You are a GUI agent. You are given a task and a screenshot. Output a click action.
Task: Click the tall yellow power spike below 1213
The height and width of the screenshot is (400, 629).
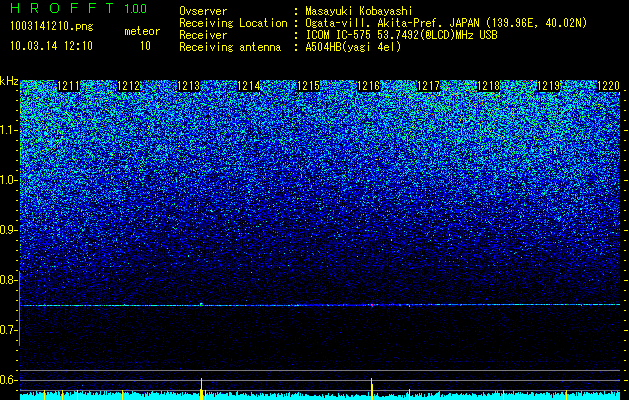tap(201, 388)
